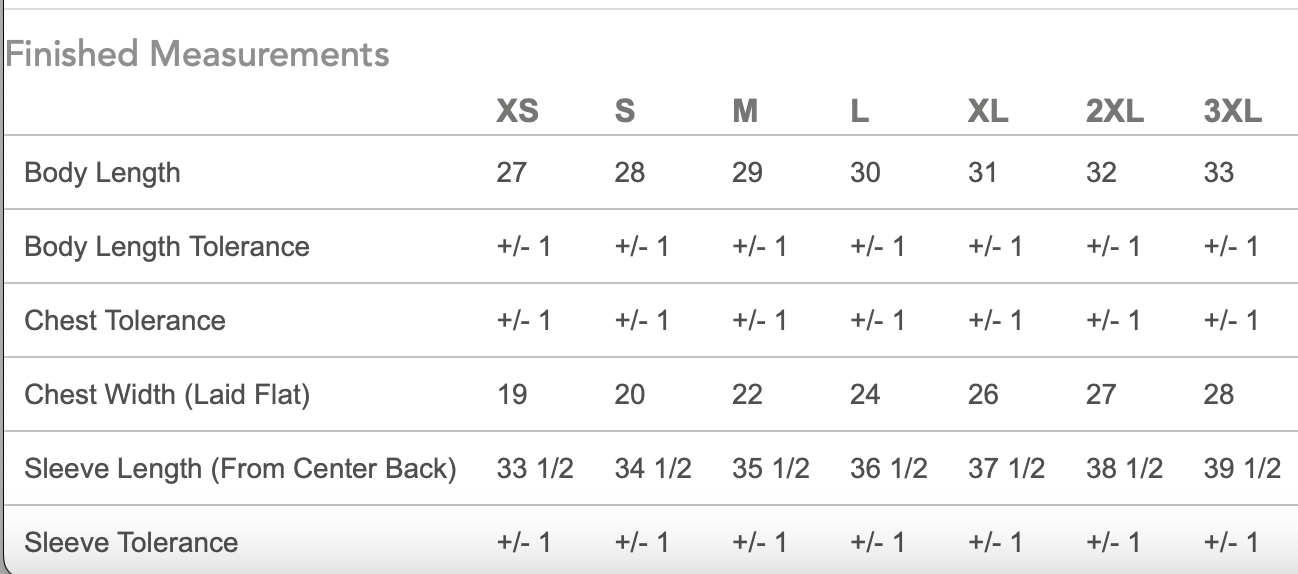Select Chest Width value 26 for XL
This screenshot has width=1298, height=574.
point(983,395)
